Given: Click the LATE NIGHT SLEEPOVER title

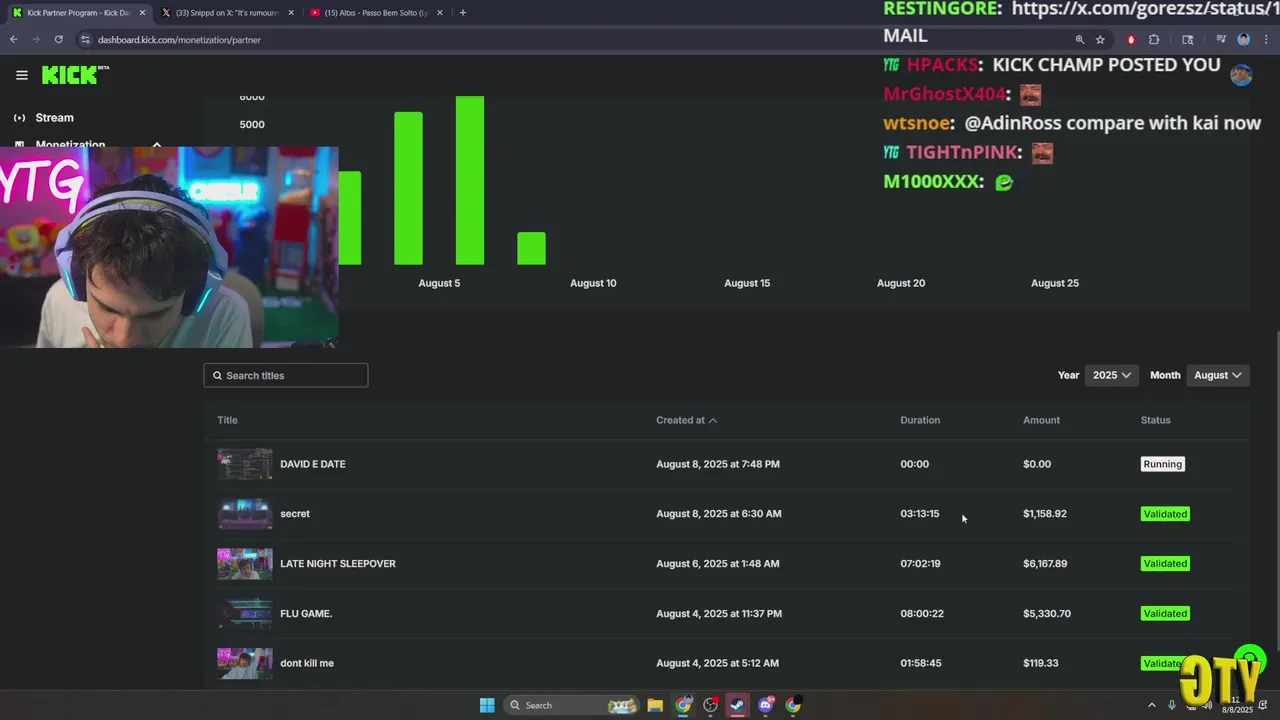Looking at the screenshot, I should coord(338,564).
